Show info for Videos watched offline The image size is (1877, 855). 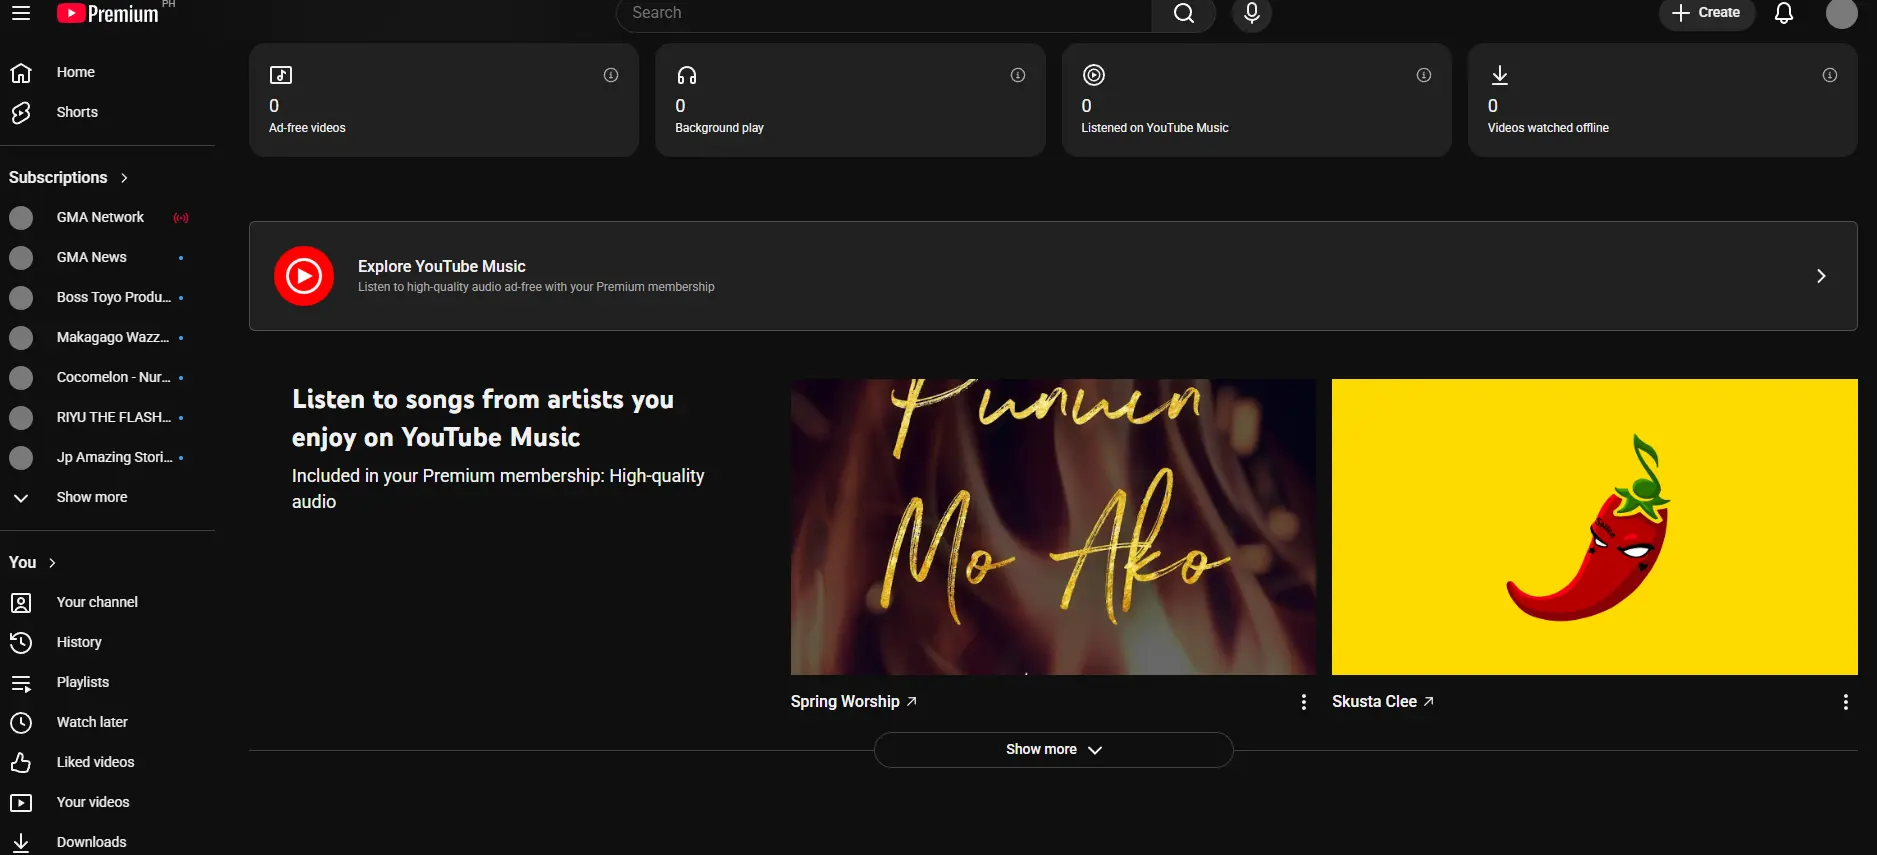tap(1830, 75)
